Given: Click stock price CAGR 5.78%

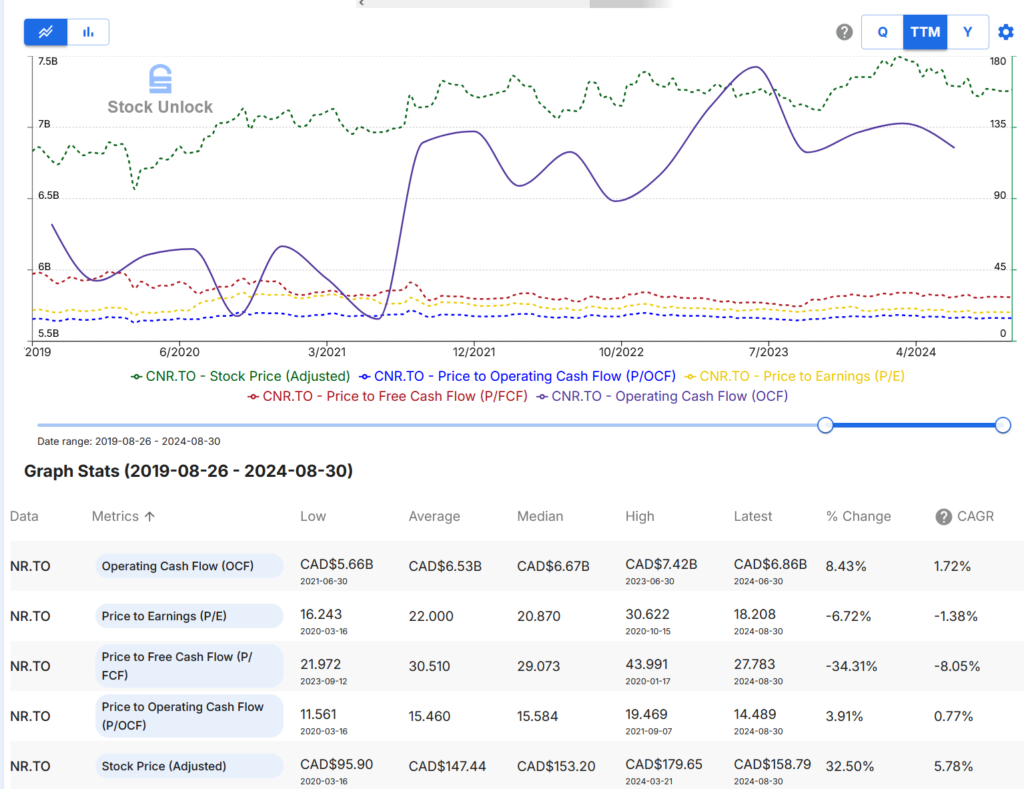Looking at the screenshot, I should pos(953,766).
